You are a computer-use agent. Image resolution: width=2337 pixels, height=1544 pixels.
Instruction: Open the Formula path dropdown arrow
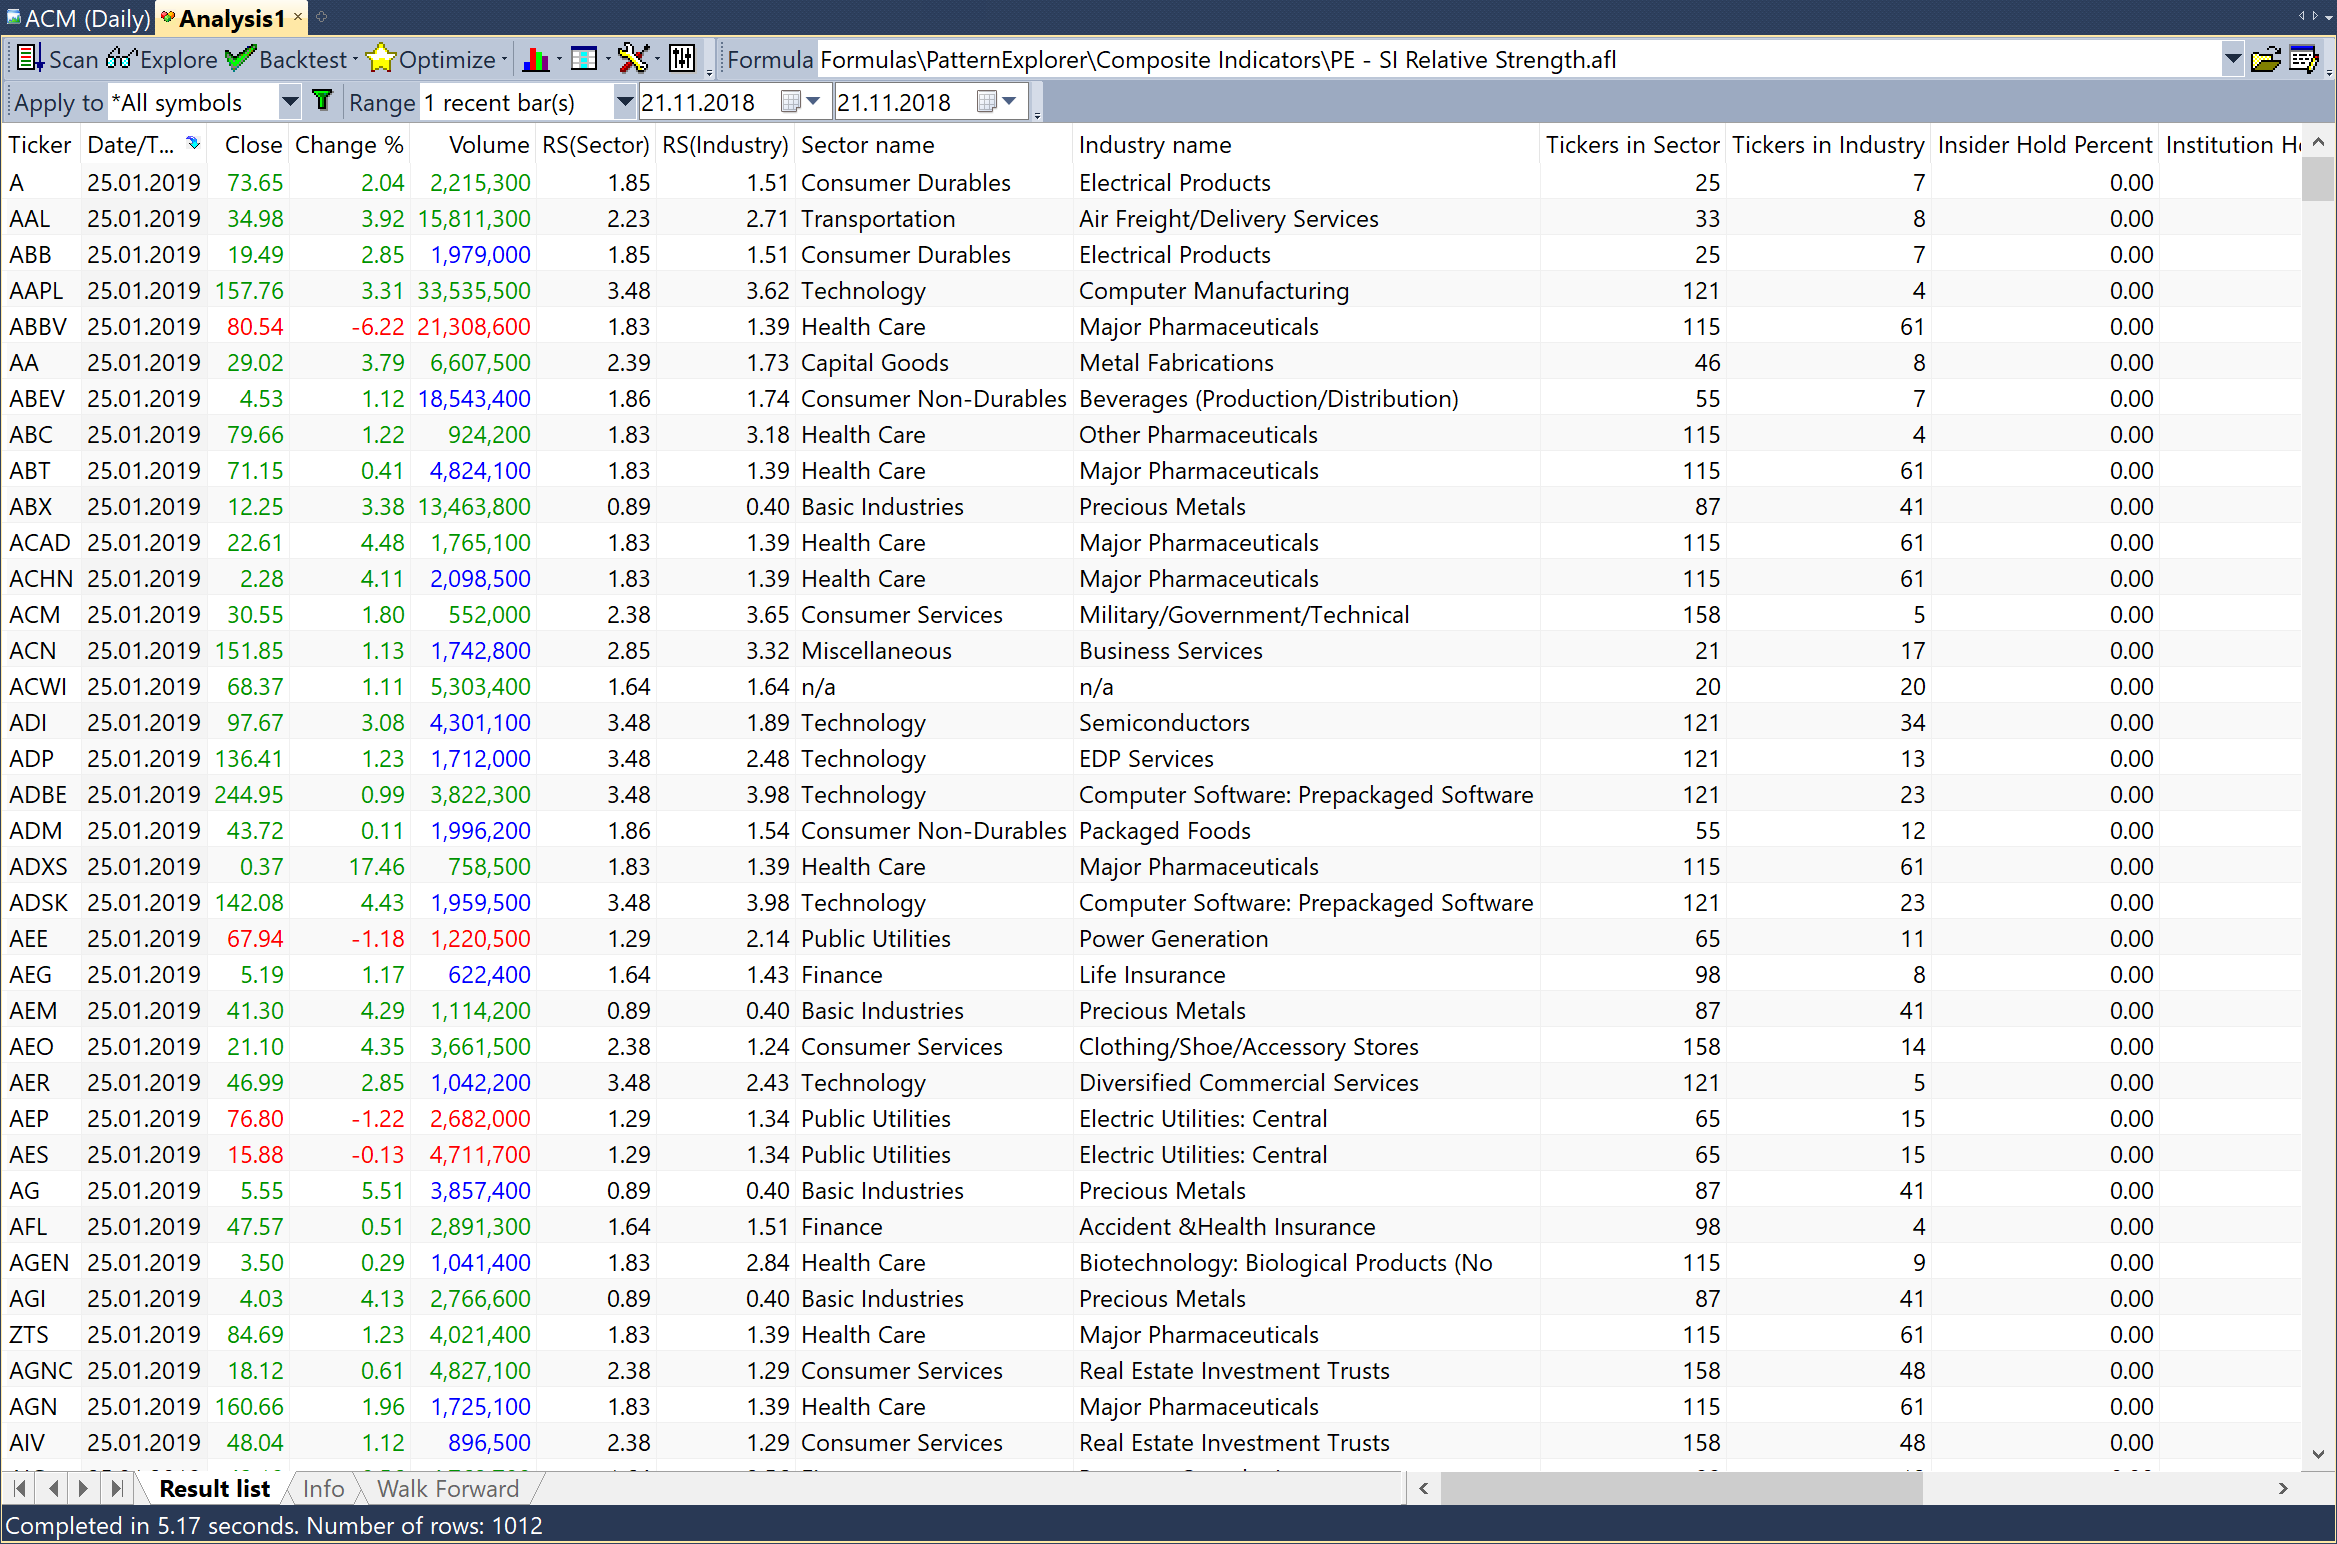click(2232, 60)
